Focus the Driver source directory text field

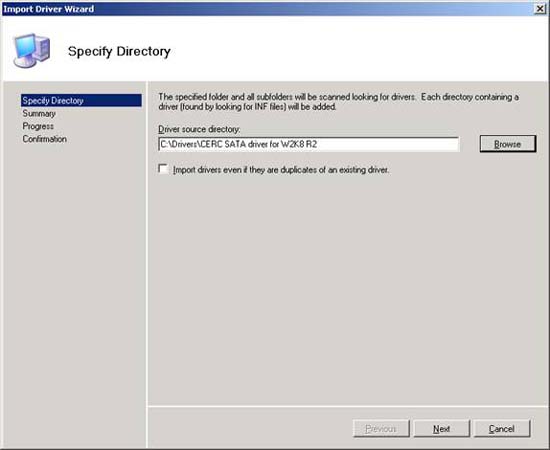(308, 144)
